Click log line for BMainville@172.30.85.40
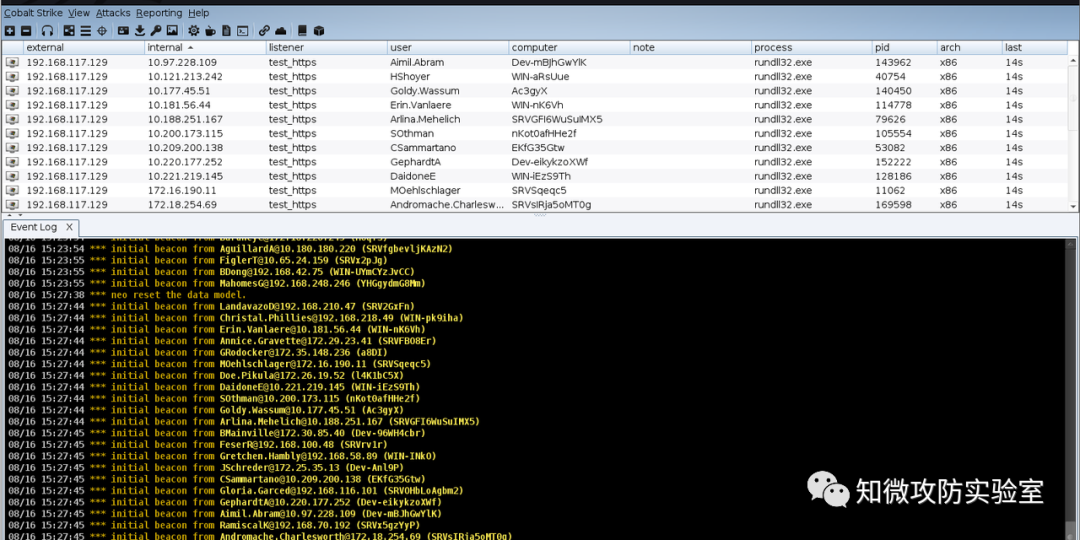This screenshot has width=1080, height=540. point(216,433)
